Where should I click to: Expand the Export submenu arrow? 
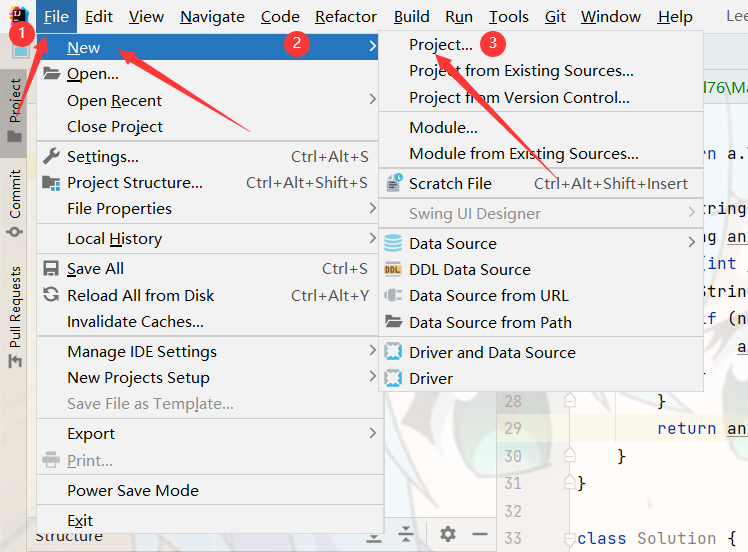[x=372, y=433]
